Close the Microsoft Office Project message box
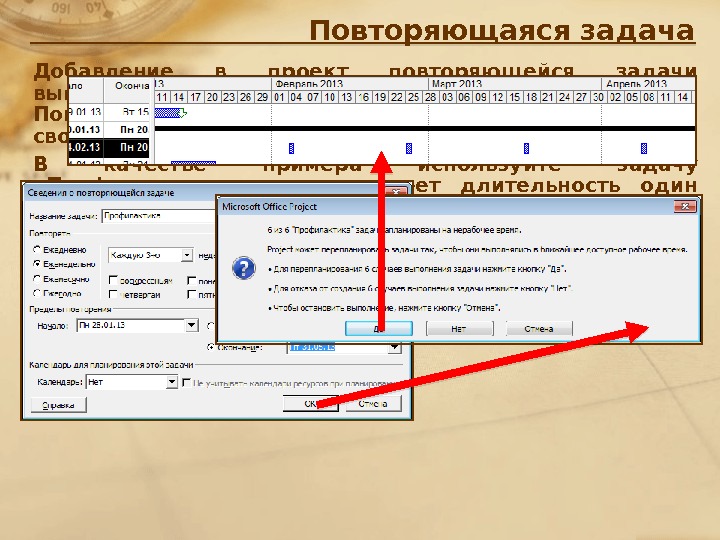Viewport: 720px width, 540px height. 685,207
